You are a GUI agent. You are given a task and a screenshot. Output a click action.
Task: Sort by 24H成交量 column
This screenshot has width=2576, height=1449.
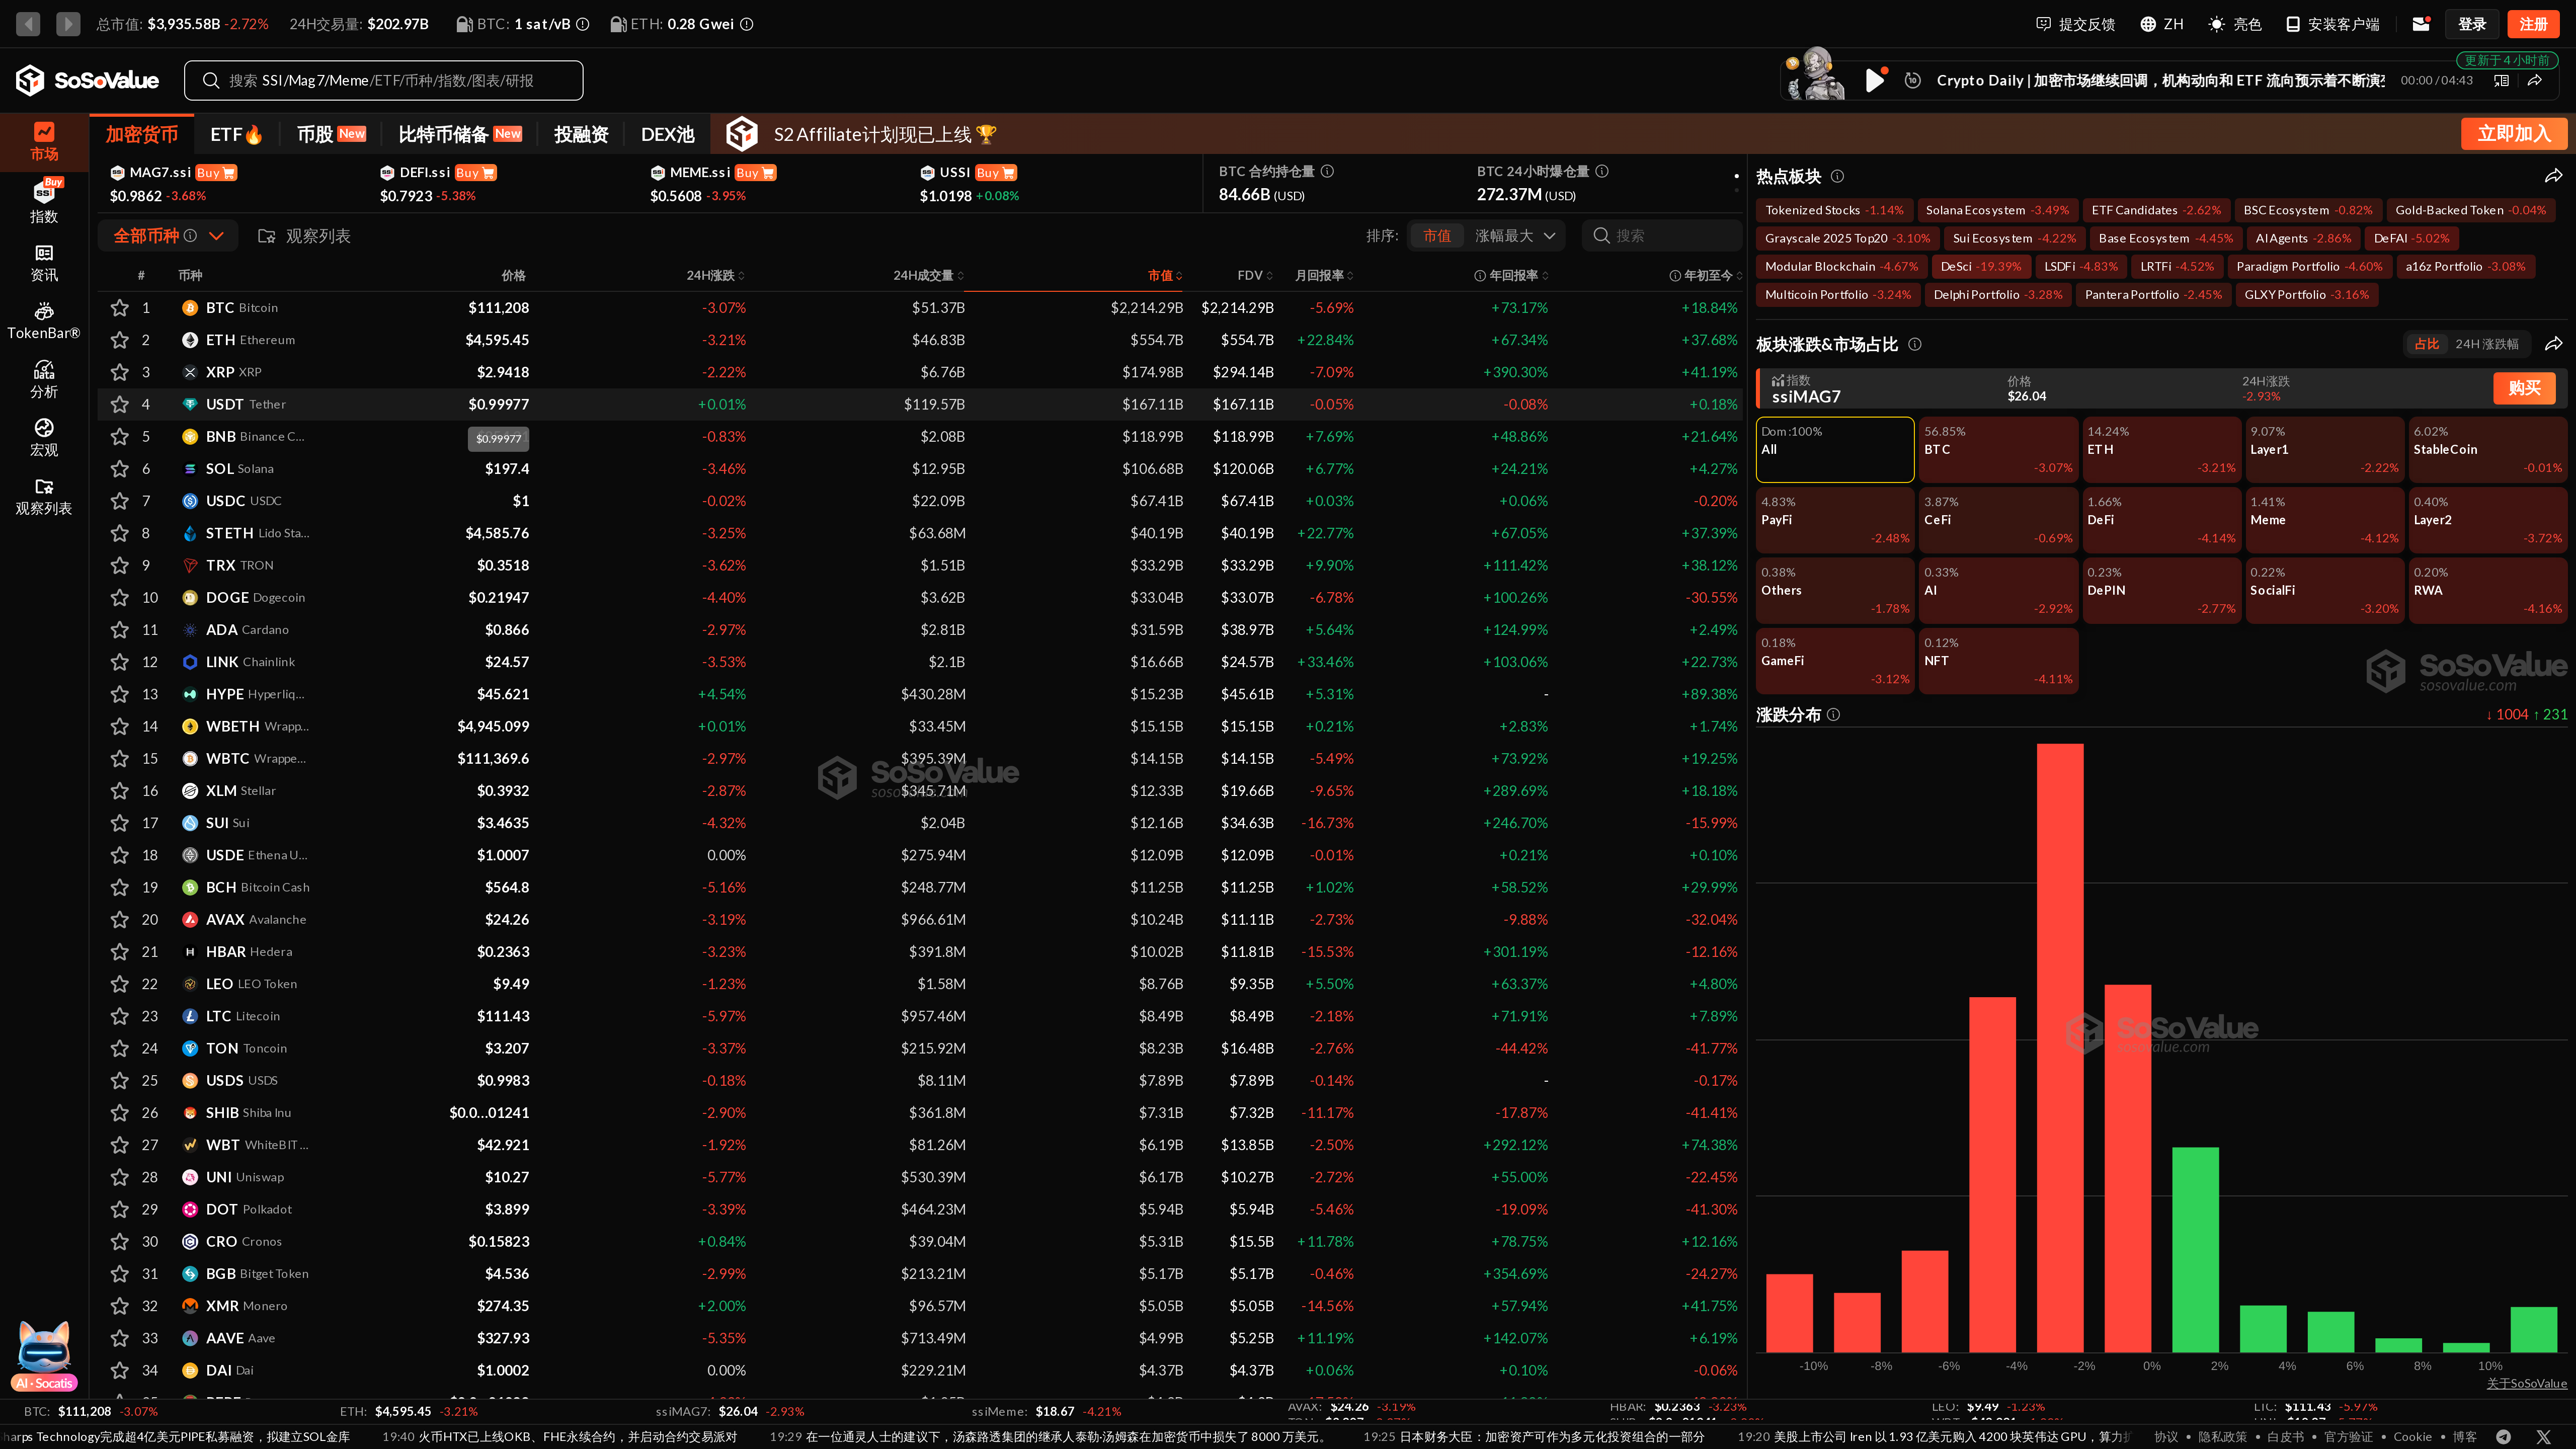tap(928, 275)
